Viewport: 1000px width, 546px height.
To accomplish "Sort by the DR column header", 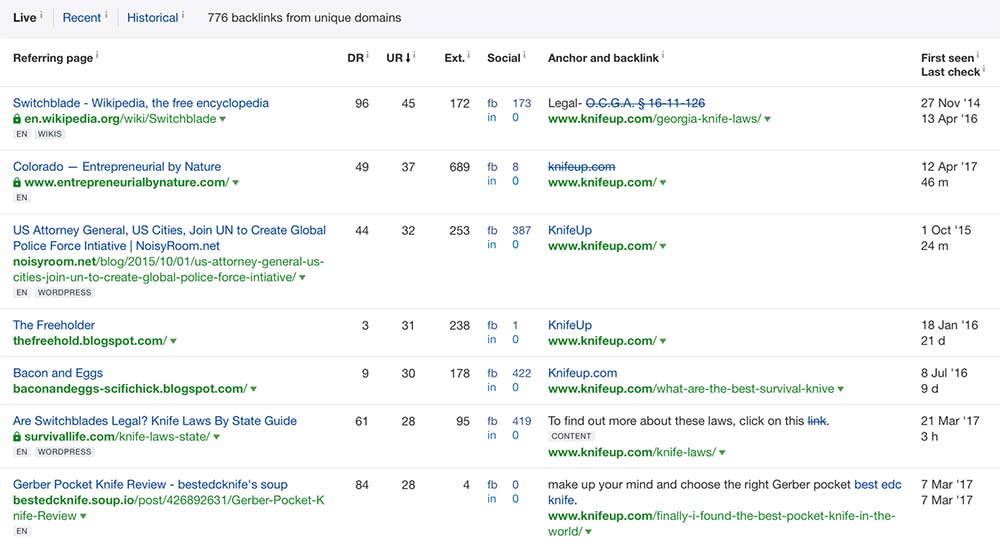I will tap(355, 58).
